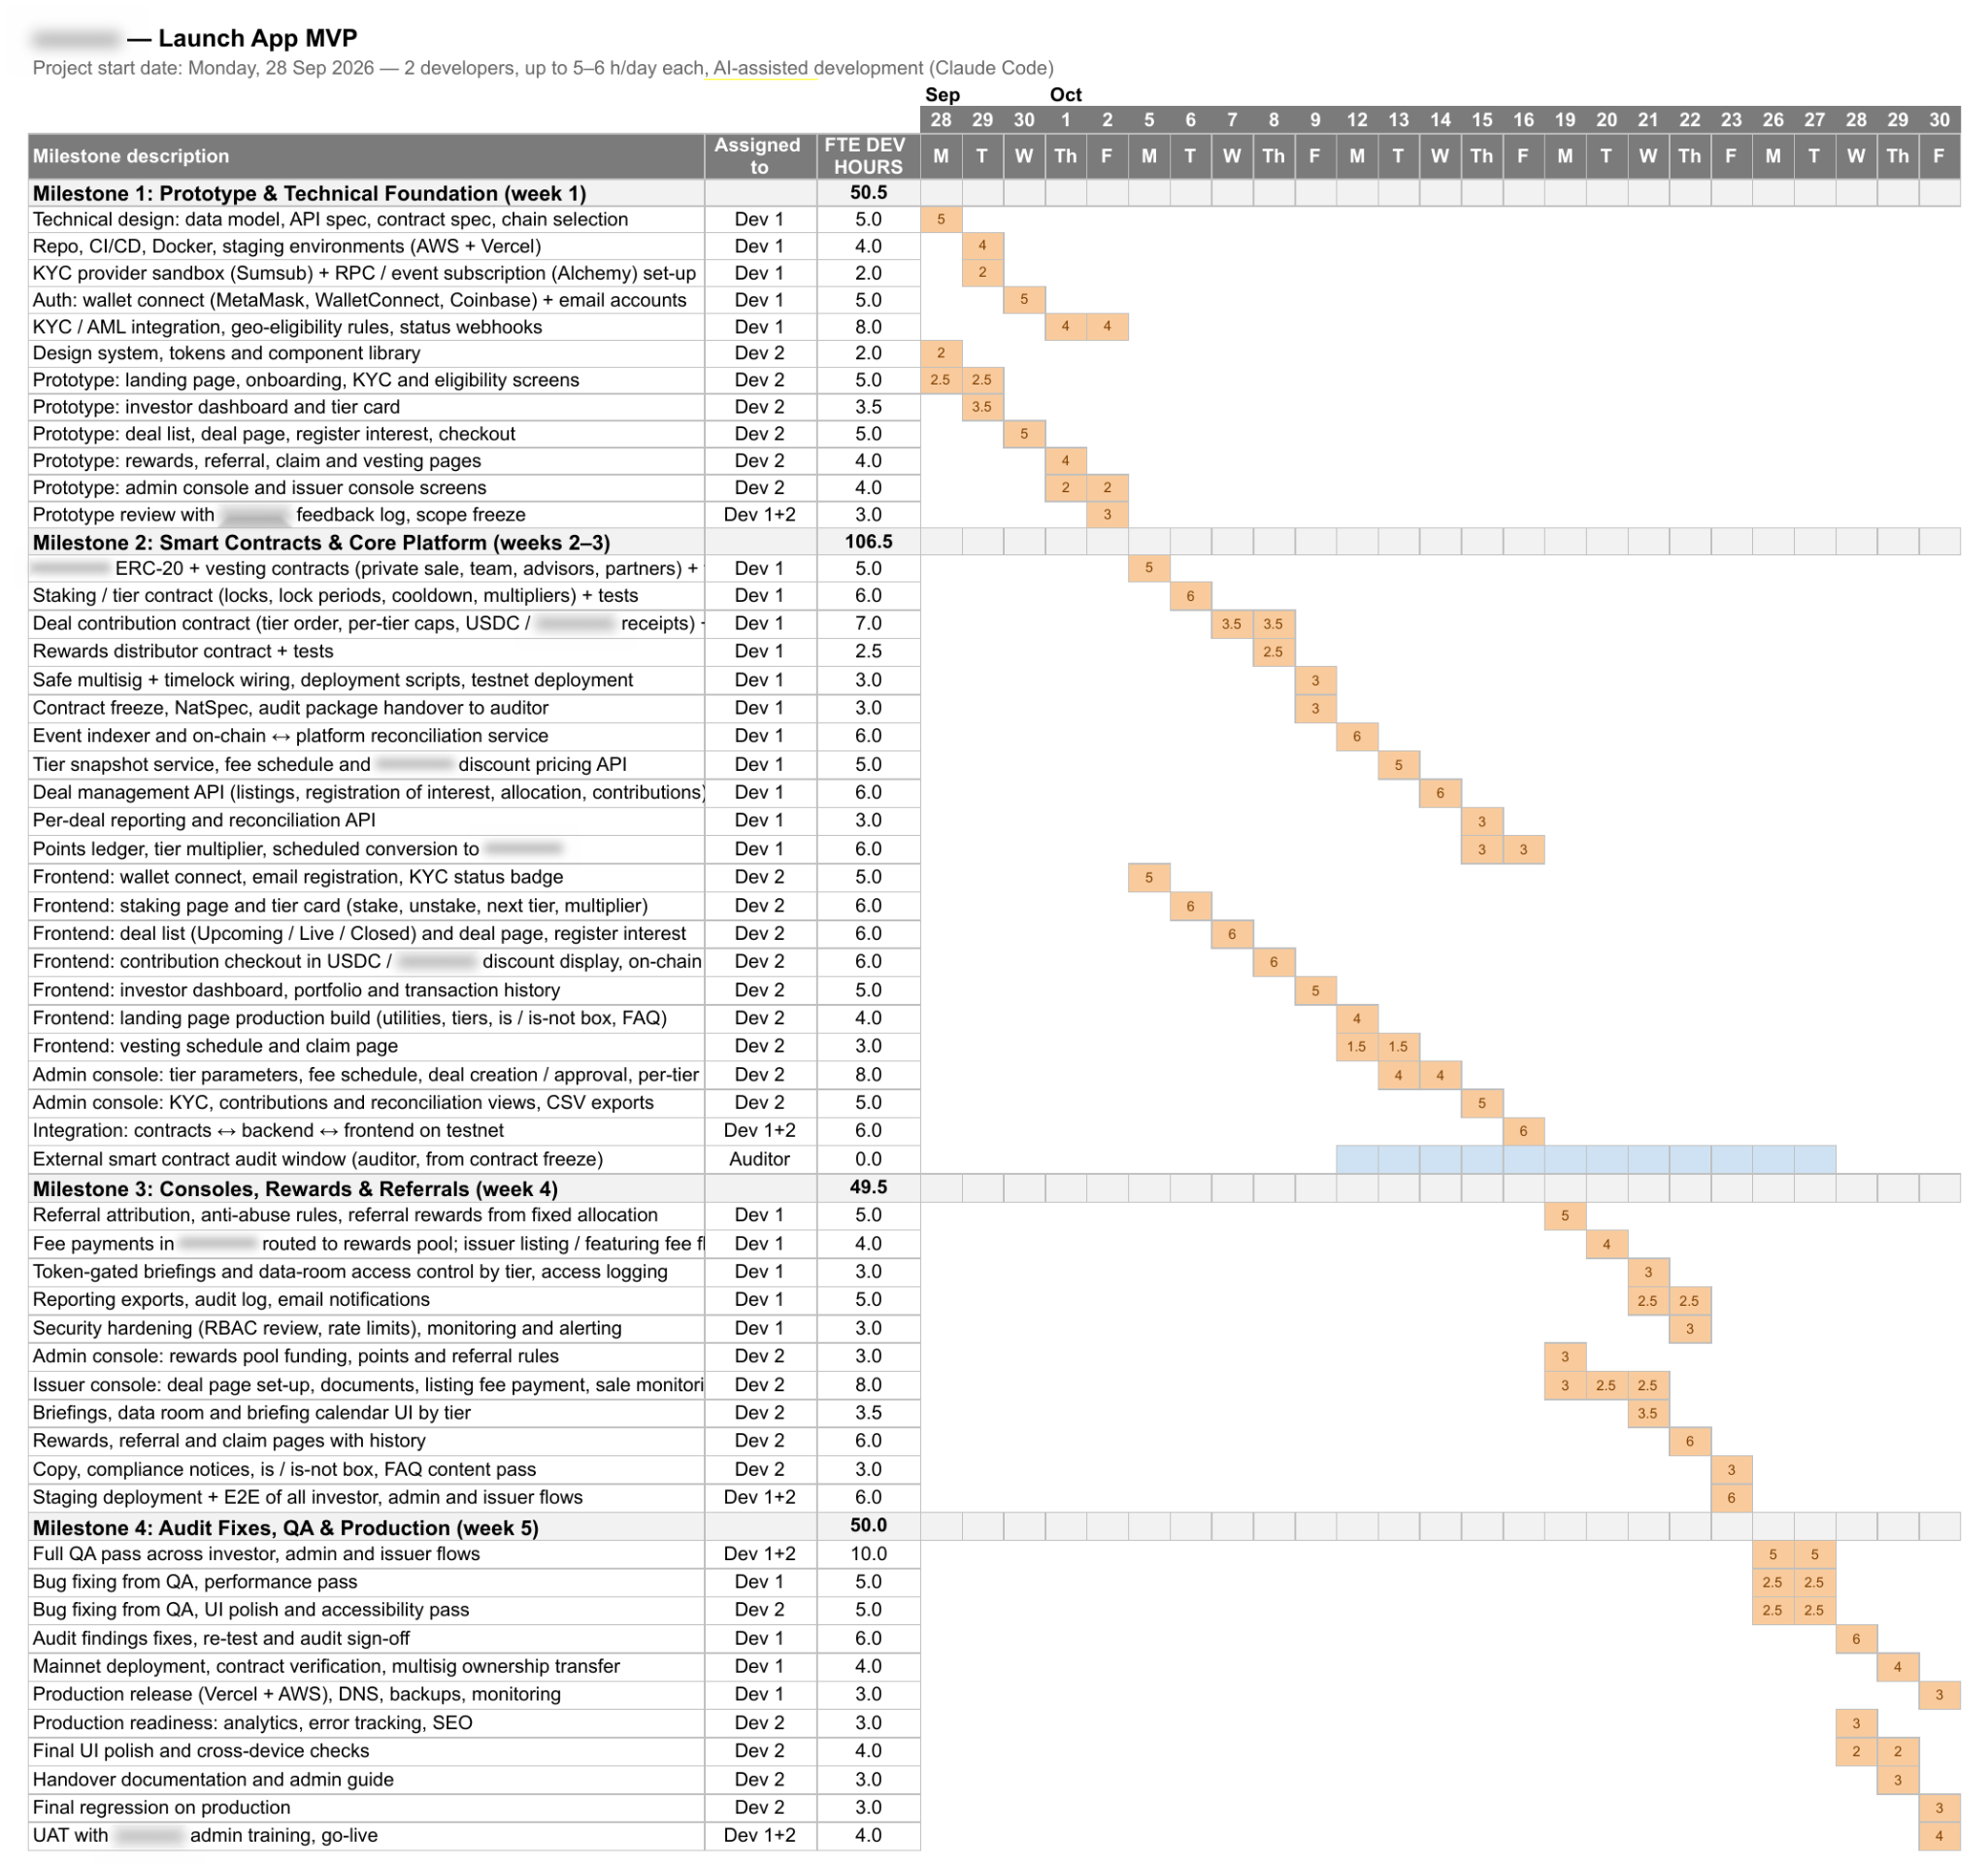1988x1867 pixels.
Task: Click the 10.0 hours cell for Full QA pass
Action: pos(867,1554)
